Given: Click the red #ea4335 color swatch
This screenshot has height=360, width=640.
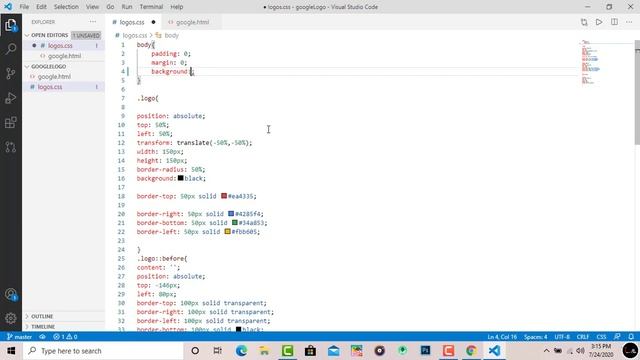Looking at the screenshot, I should click(x=224, y=196).
